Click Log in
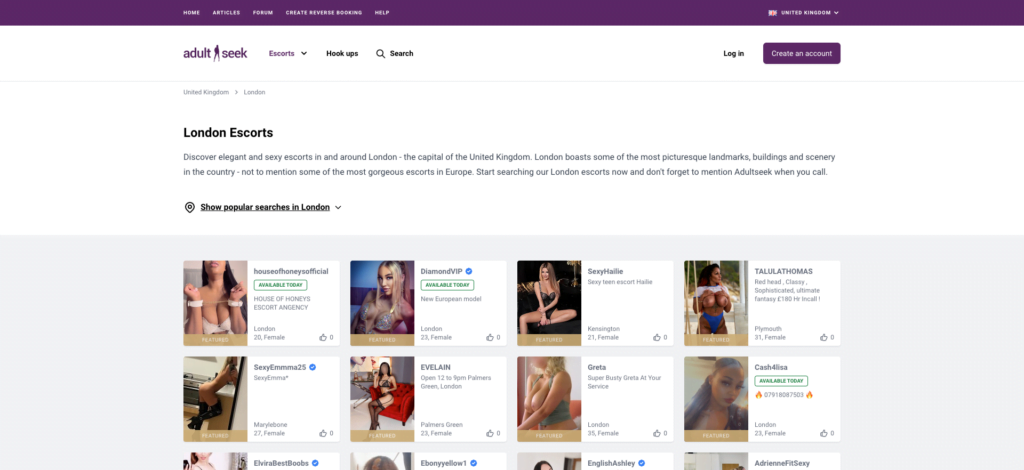This screenshot has height=470, width=1024. click(x=733, y=54)
